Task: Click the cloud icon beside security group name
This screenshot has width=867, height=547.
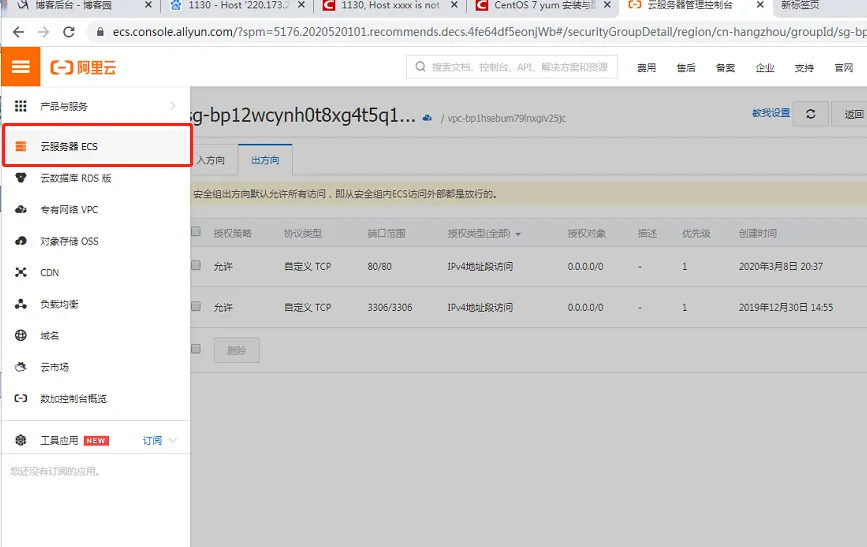Action: [427, 117]
